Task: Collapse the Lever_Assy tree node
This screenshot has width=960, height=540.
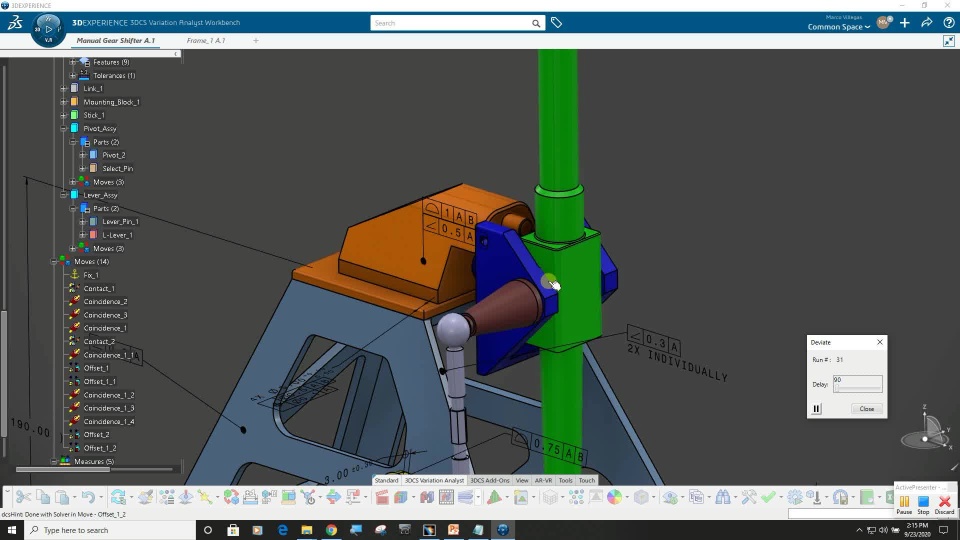Action: coord(64,195)
